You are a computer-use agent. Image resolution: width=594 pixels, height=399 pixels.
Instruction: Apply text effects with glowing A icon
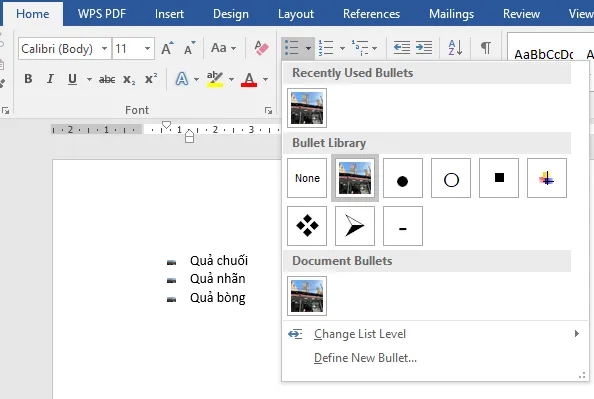(181, 79)
